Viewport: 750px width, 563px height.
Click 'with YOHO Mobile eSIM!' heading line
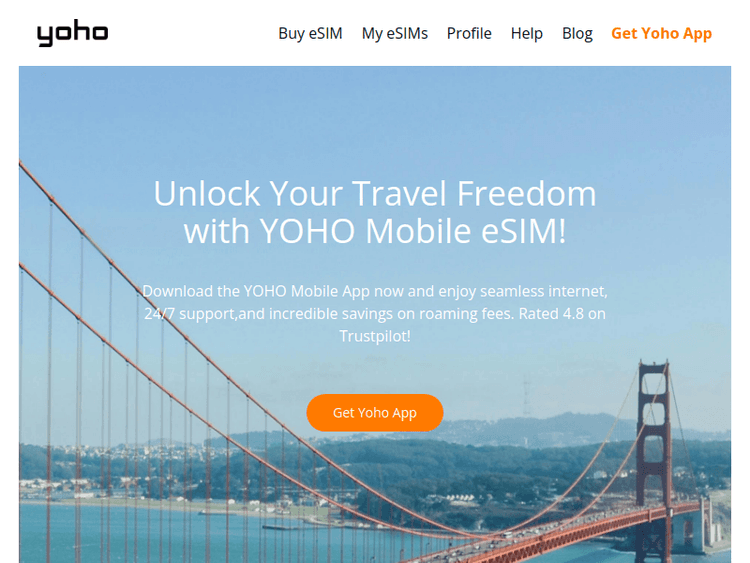point(375,231)
